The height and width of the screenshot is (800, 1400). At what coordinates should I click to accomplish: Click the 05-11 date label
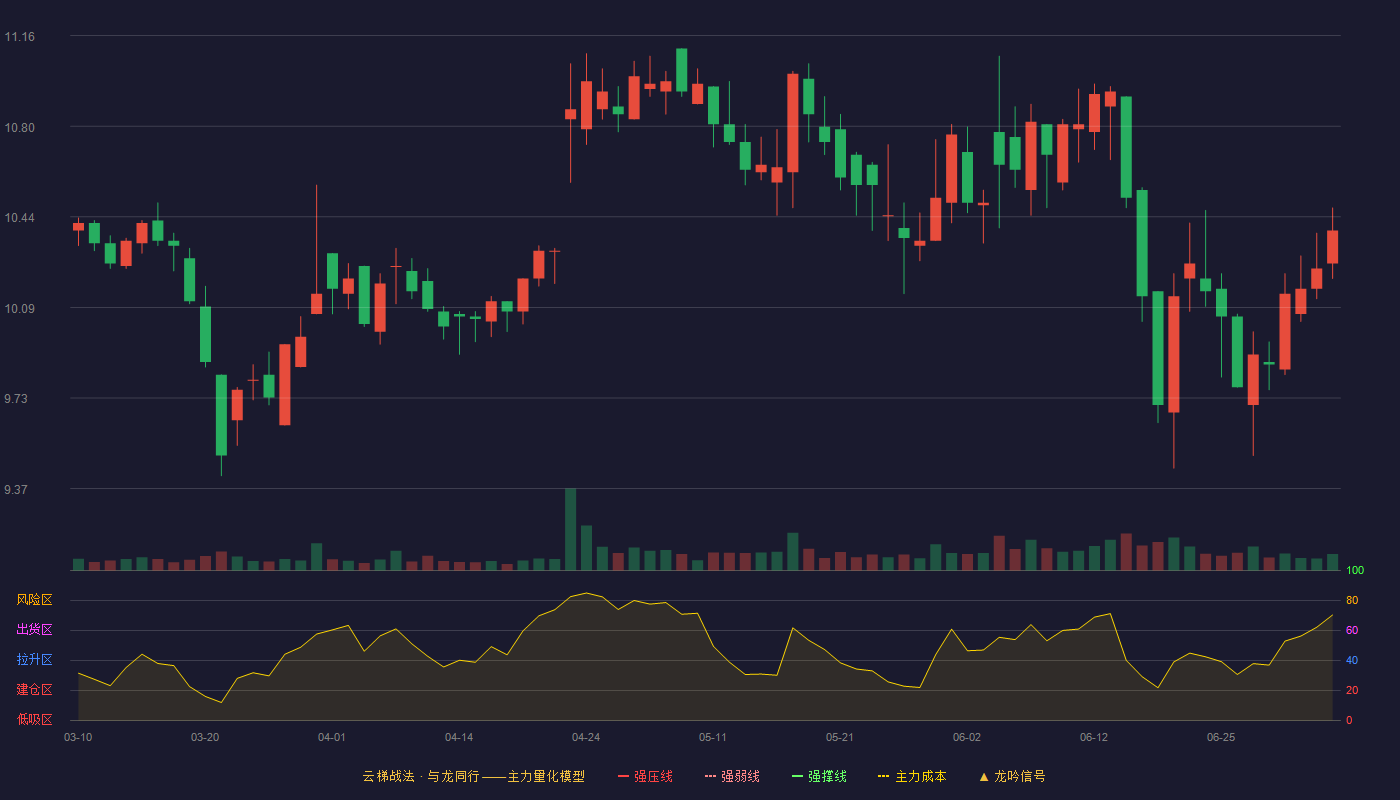click(x=713, y=737)
